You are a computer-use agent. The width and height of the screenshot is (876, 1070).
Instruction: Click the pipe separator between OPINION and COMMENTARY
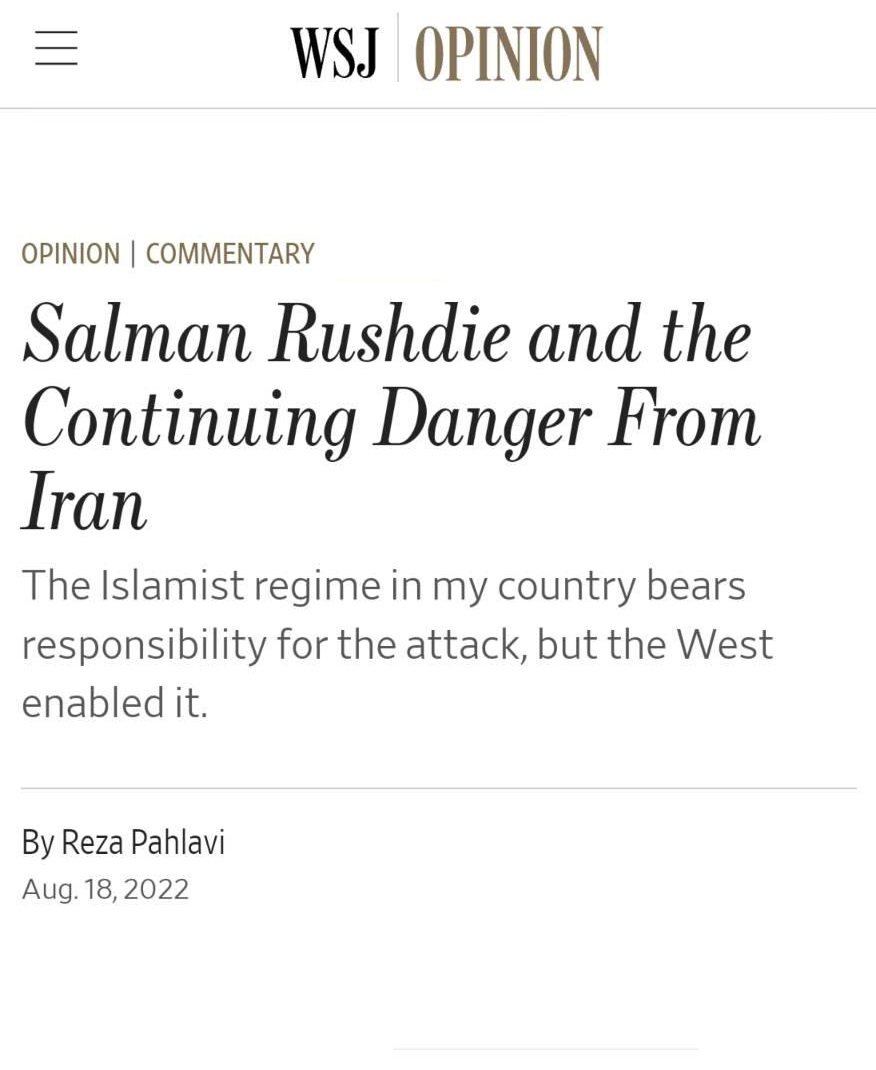(133, 254)
